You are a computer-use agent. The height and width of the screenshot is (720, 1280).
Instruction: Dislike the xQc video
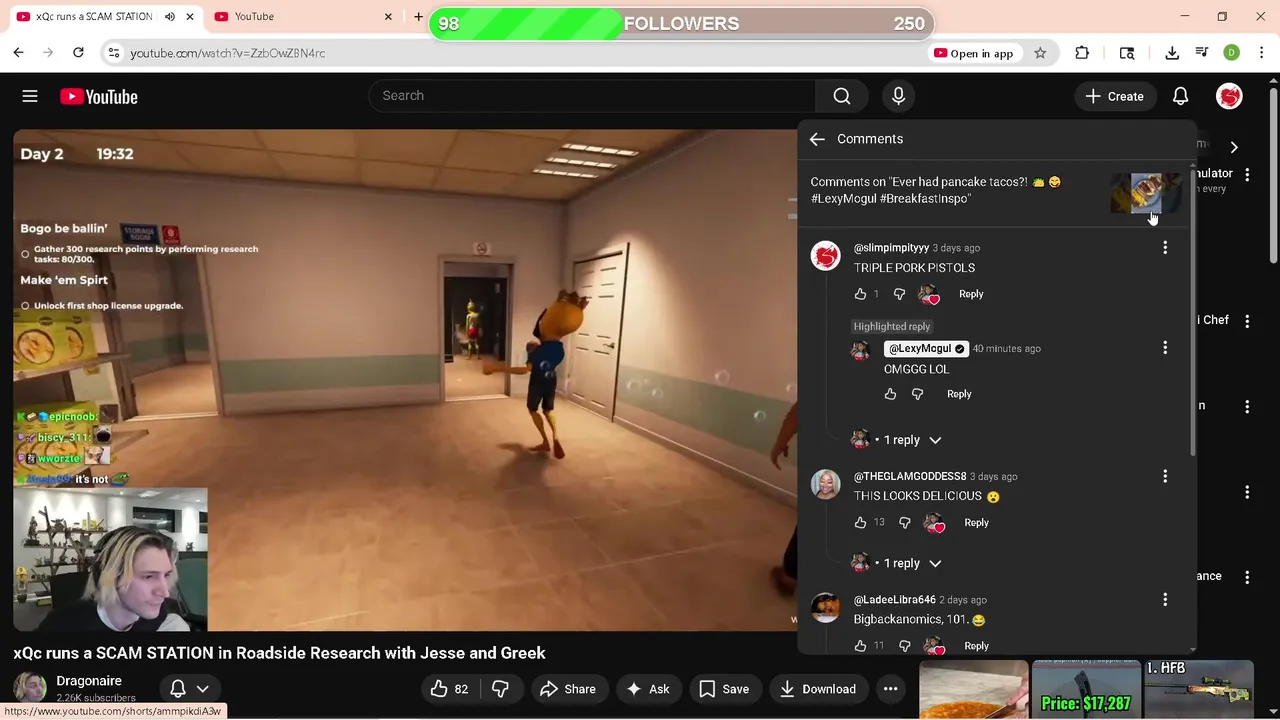pos(500,689)
